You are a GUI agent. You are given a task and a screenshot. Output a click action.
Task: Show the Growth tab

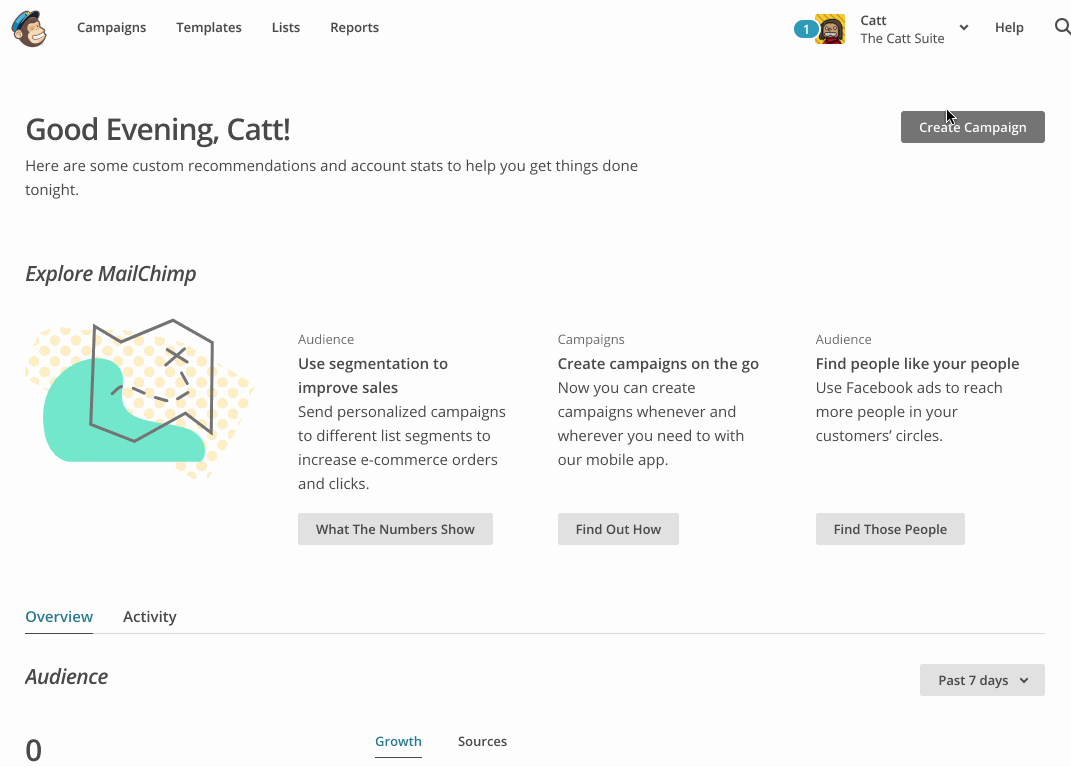click(x=398, y=741)
